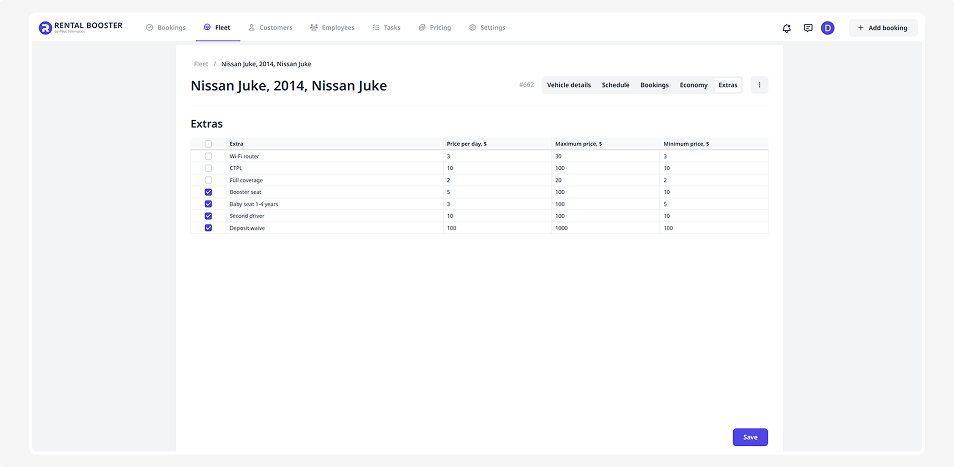The height and width of the screenshot is (467, 954).
Task: Open the chat messages icon
Action: point(808,28)
